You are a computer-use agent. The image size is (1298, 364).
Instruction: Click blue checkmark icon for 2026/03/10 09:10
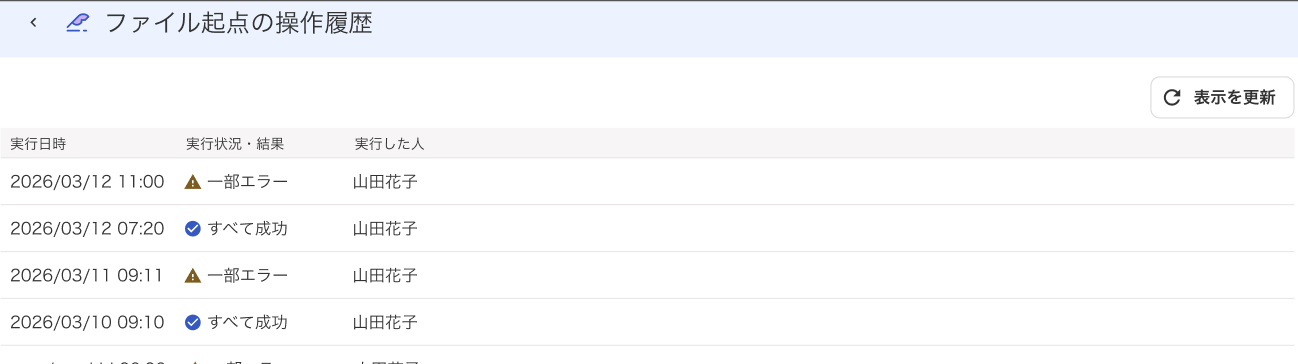193,322
